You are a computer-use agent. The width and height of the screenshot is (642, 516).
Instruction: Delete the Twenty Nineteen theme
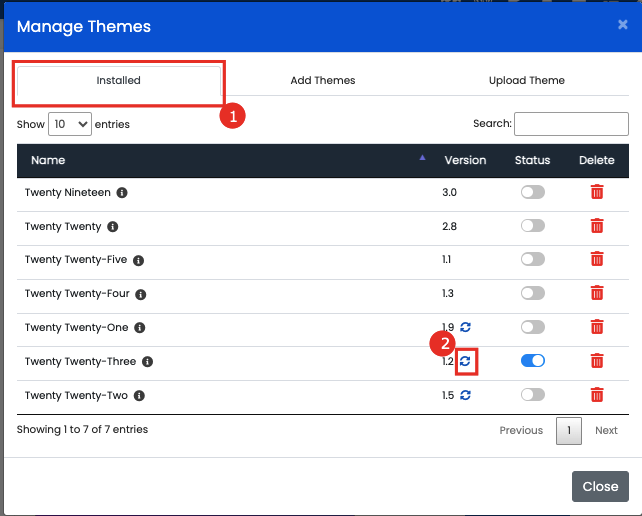[x=597, y=192]
